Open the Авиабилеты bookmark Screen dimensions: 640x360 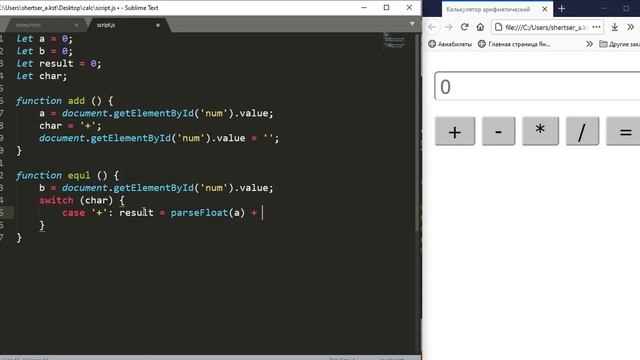[x=450, y=44]
